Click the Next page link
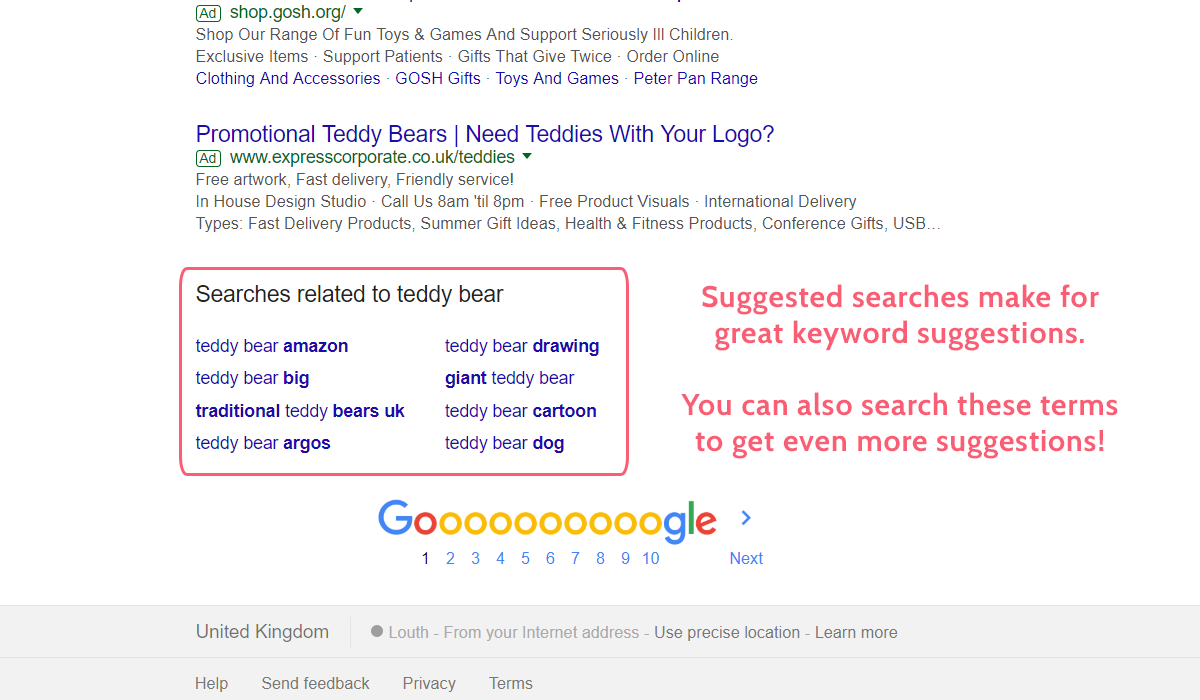The width and height of the screenshot is (1200, 700). [x=746, y=558]
